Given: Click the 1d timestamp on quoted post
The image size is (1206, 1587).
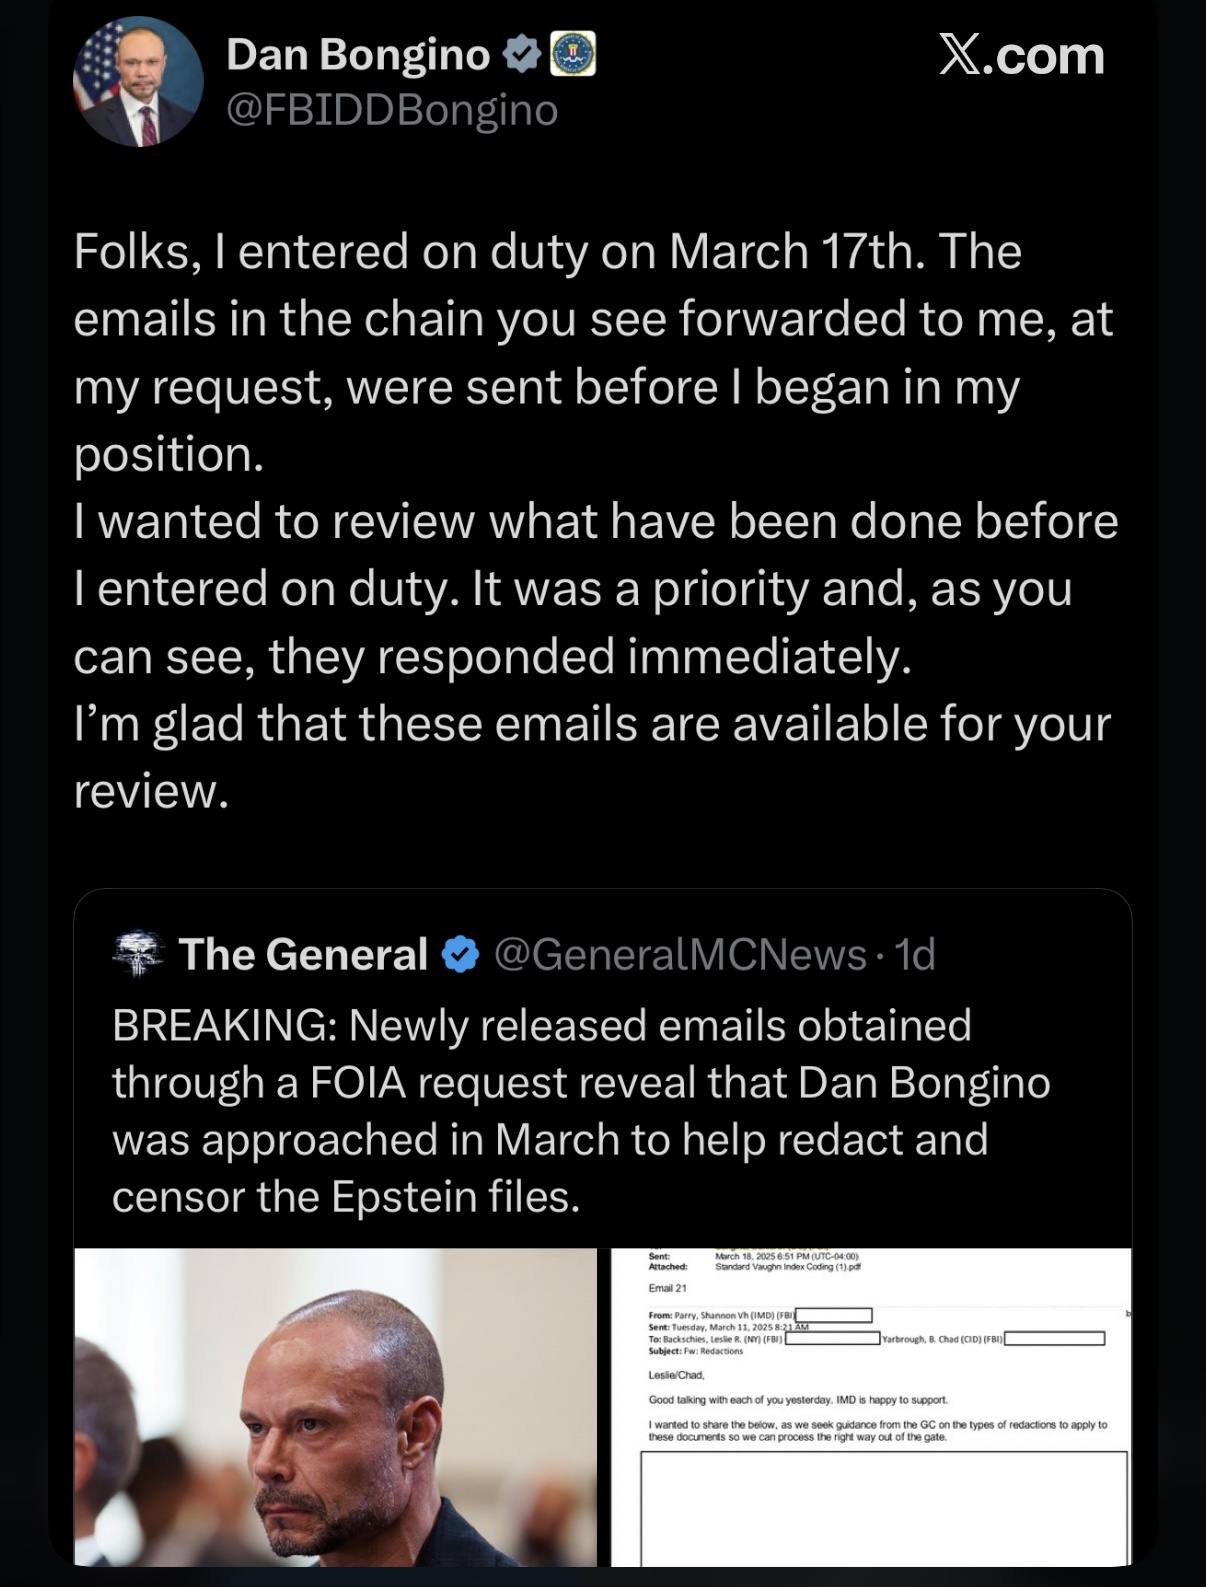Looking at the screenshot, I should coord(914,954).
